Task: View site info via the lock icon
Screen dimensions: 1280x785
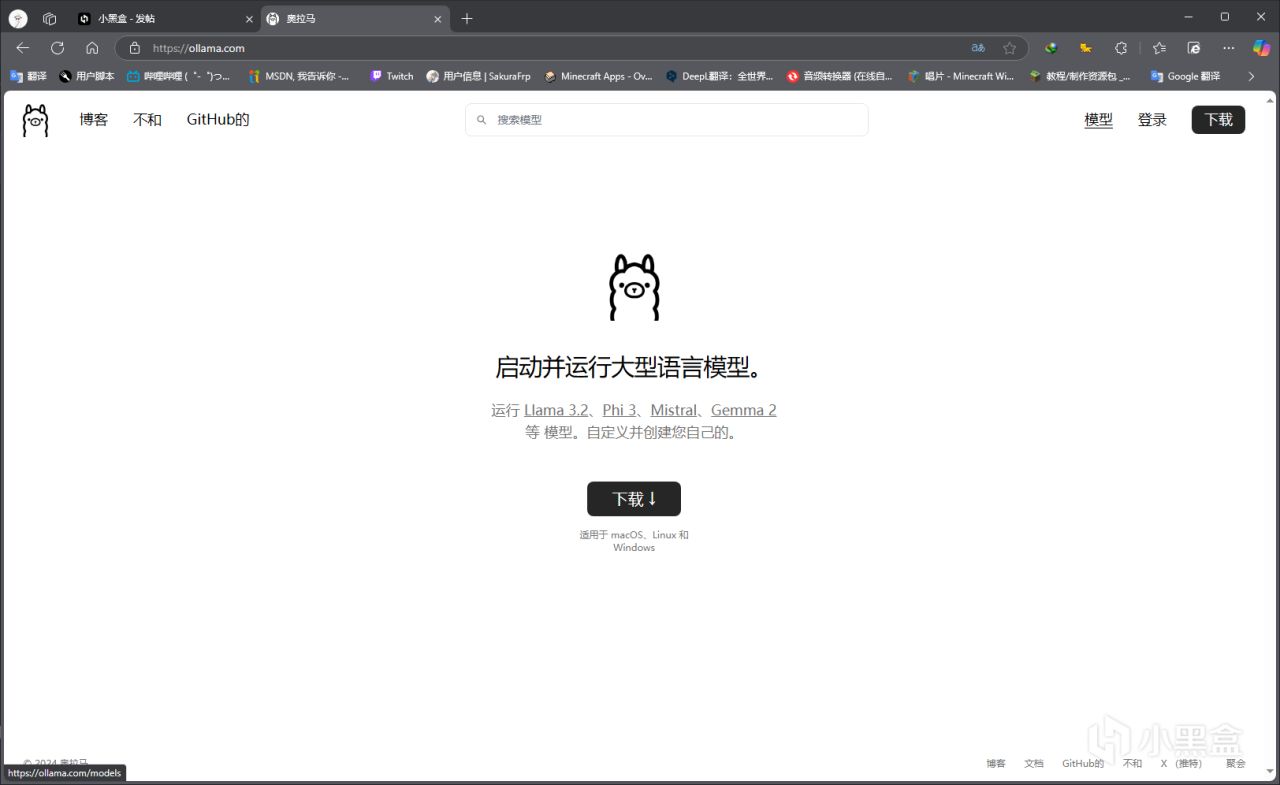Action: (x=135, y=48)
